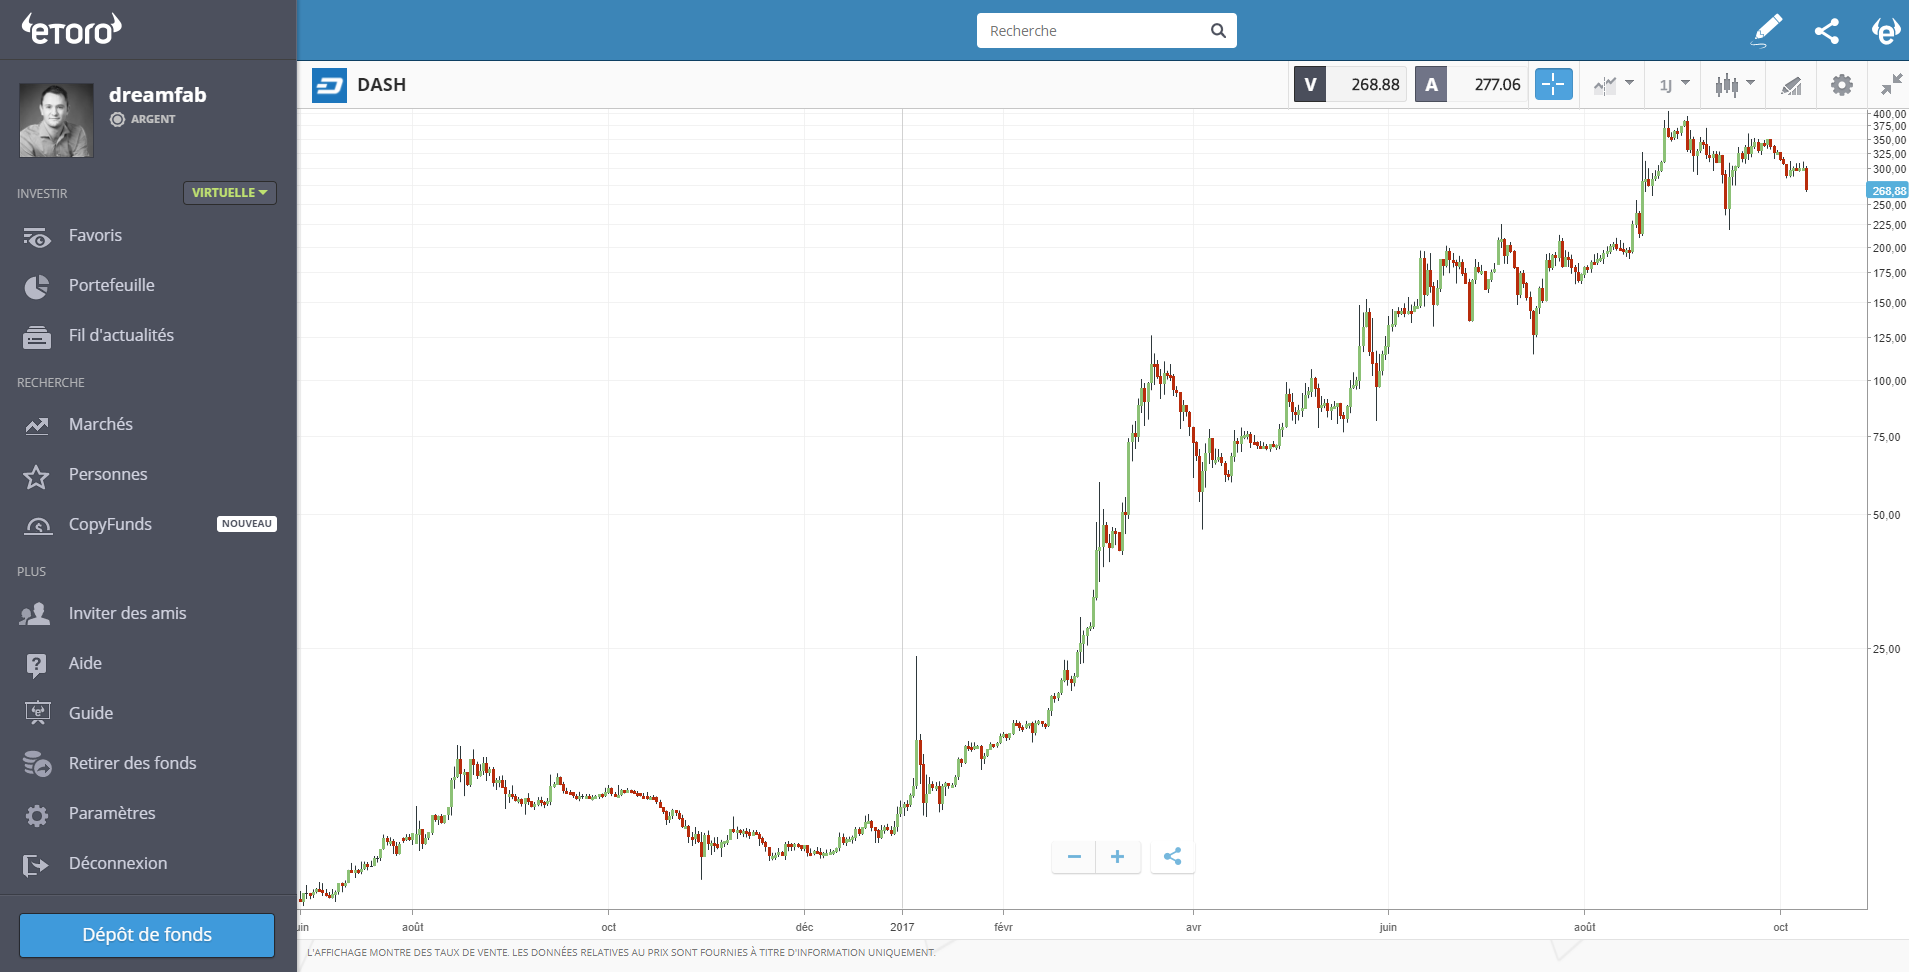Zoom out the chart with minus button

tap(1074, 857)
